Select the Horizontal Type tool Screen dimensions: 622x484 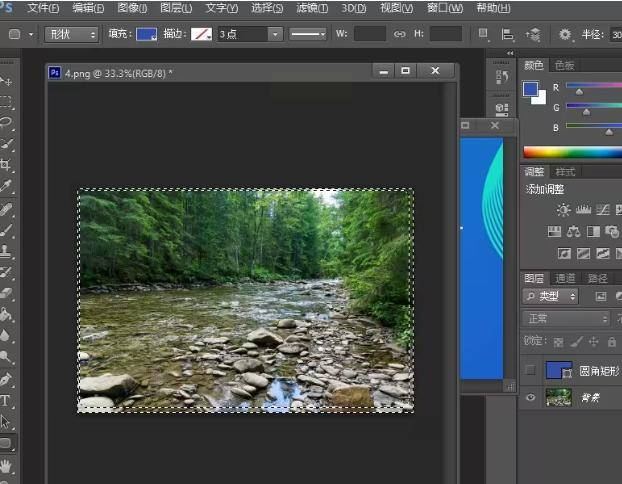pyautogui.click(x=7, y=401)
